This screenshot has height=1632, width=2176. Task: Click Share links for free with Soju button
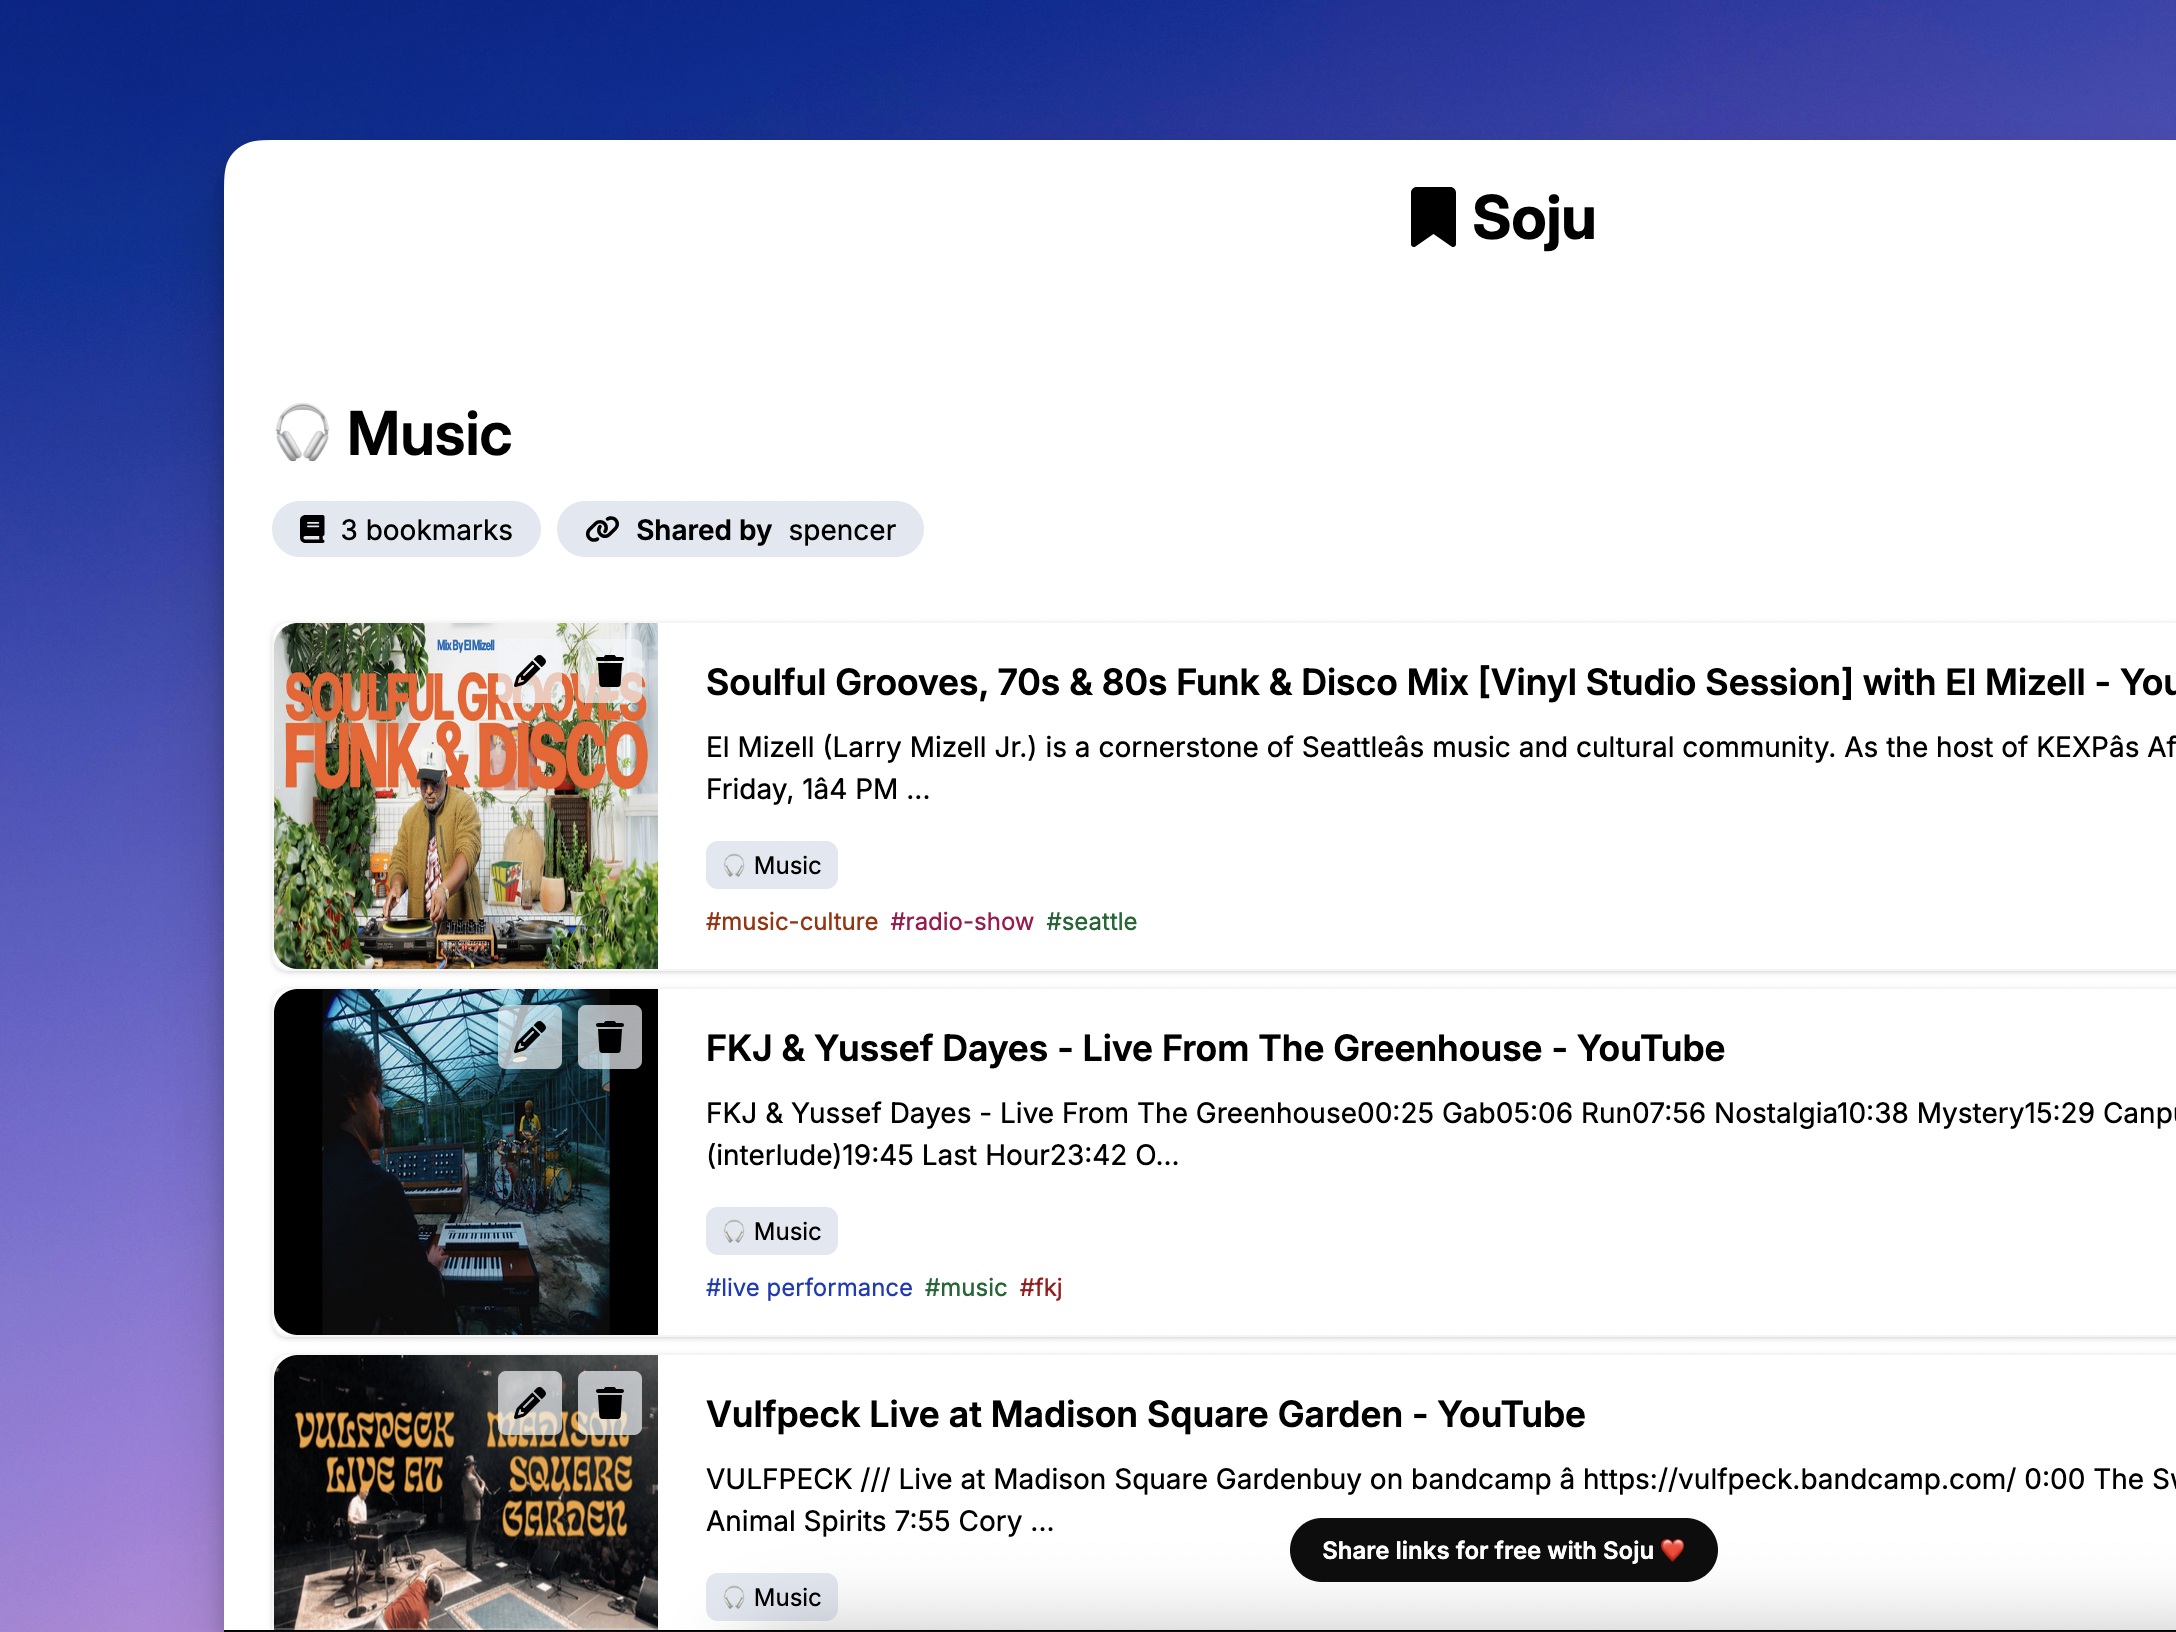(x=1503, y=1550)
